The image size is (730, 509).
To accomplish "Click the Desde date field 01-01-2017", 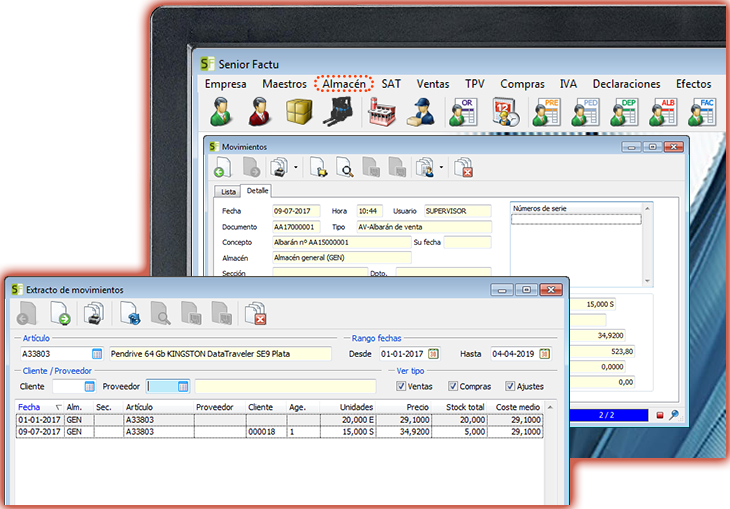I will 403,354.
